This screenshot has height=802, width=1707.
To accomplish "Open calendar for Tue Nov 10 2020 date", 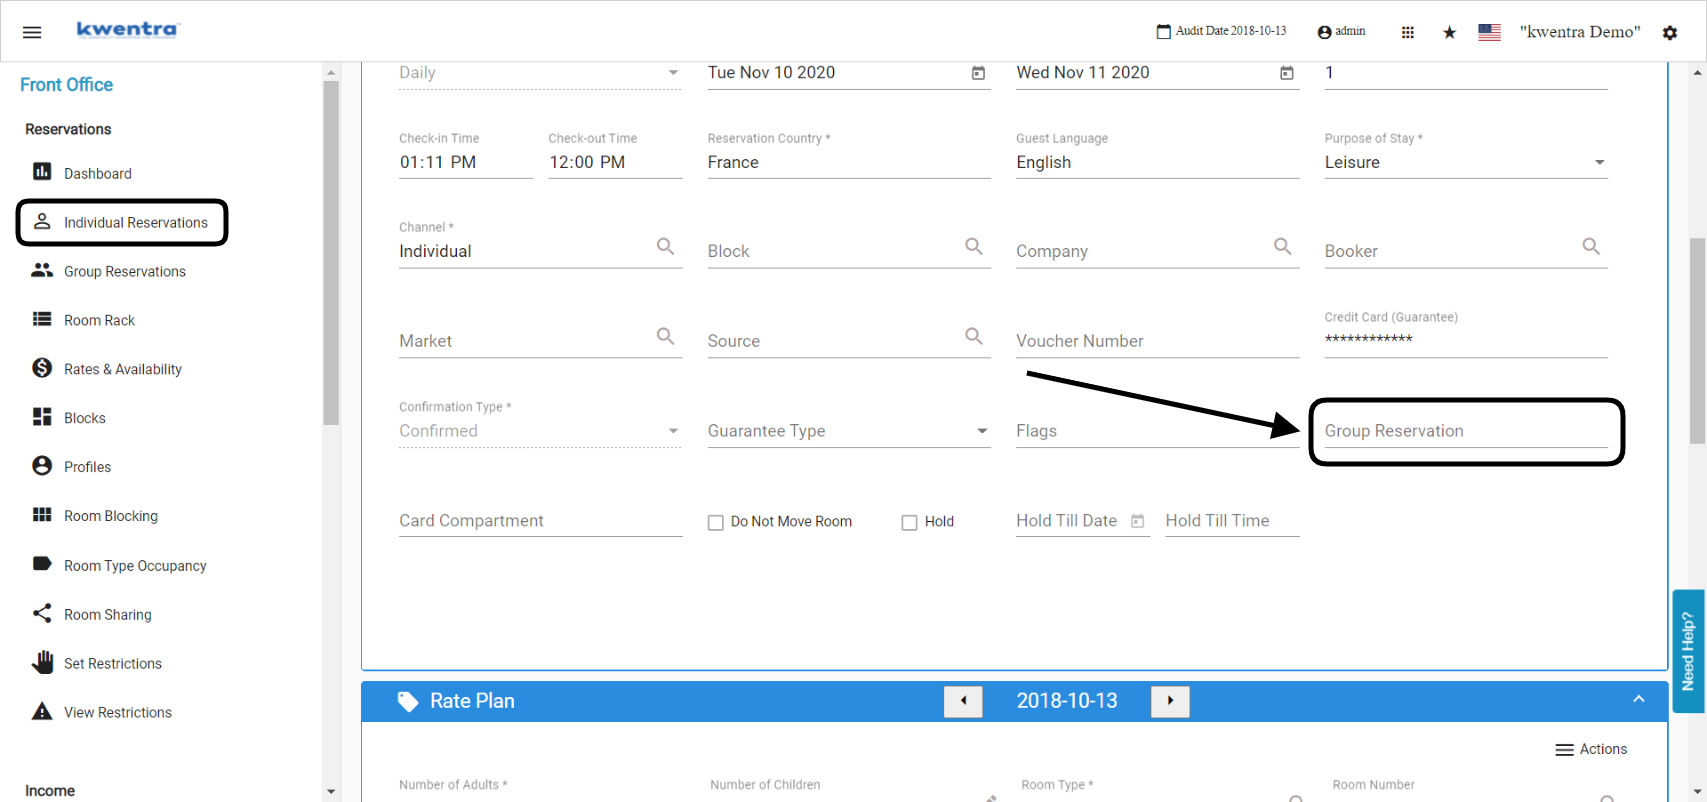I will [978, 73].
